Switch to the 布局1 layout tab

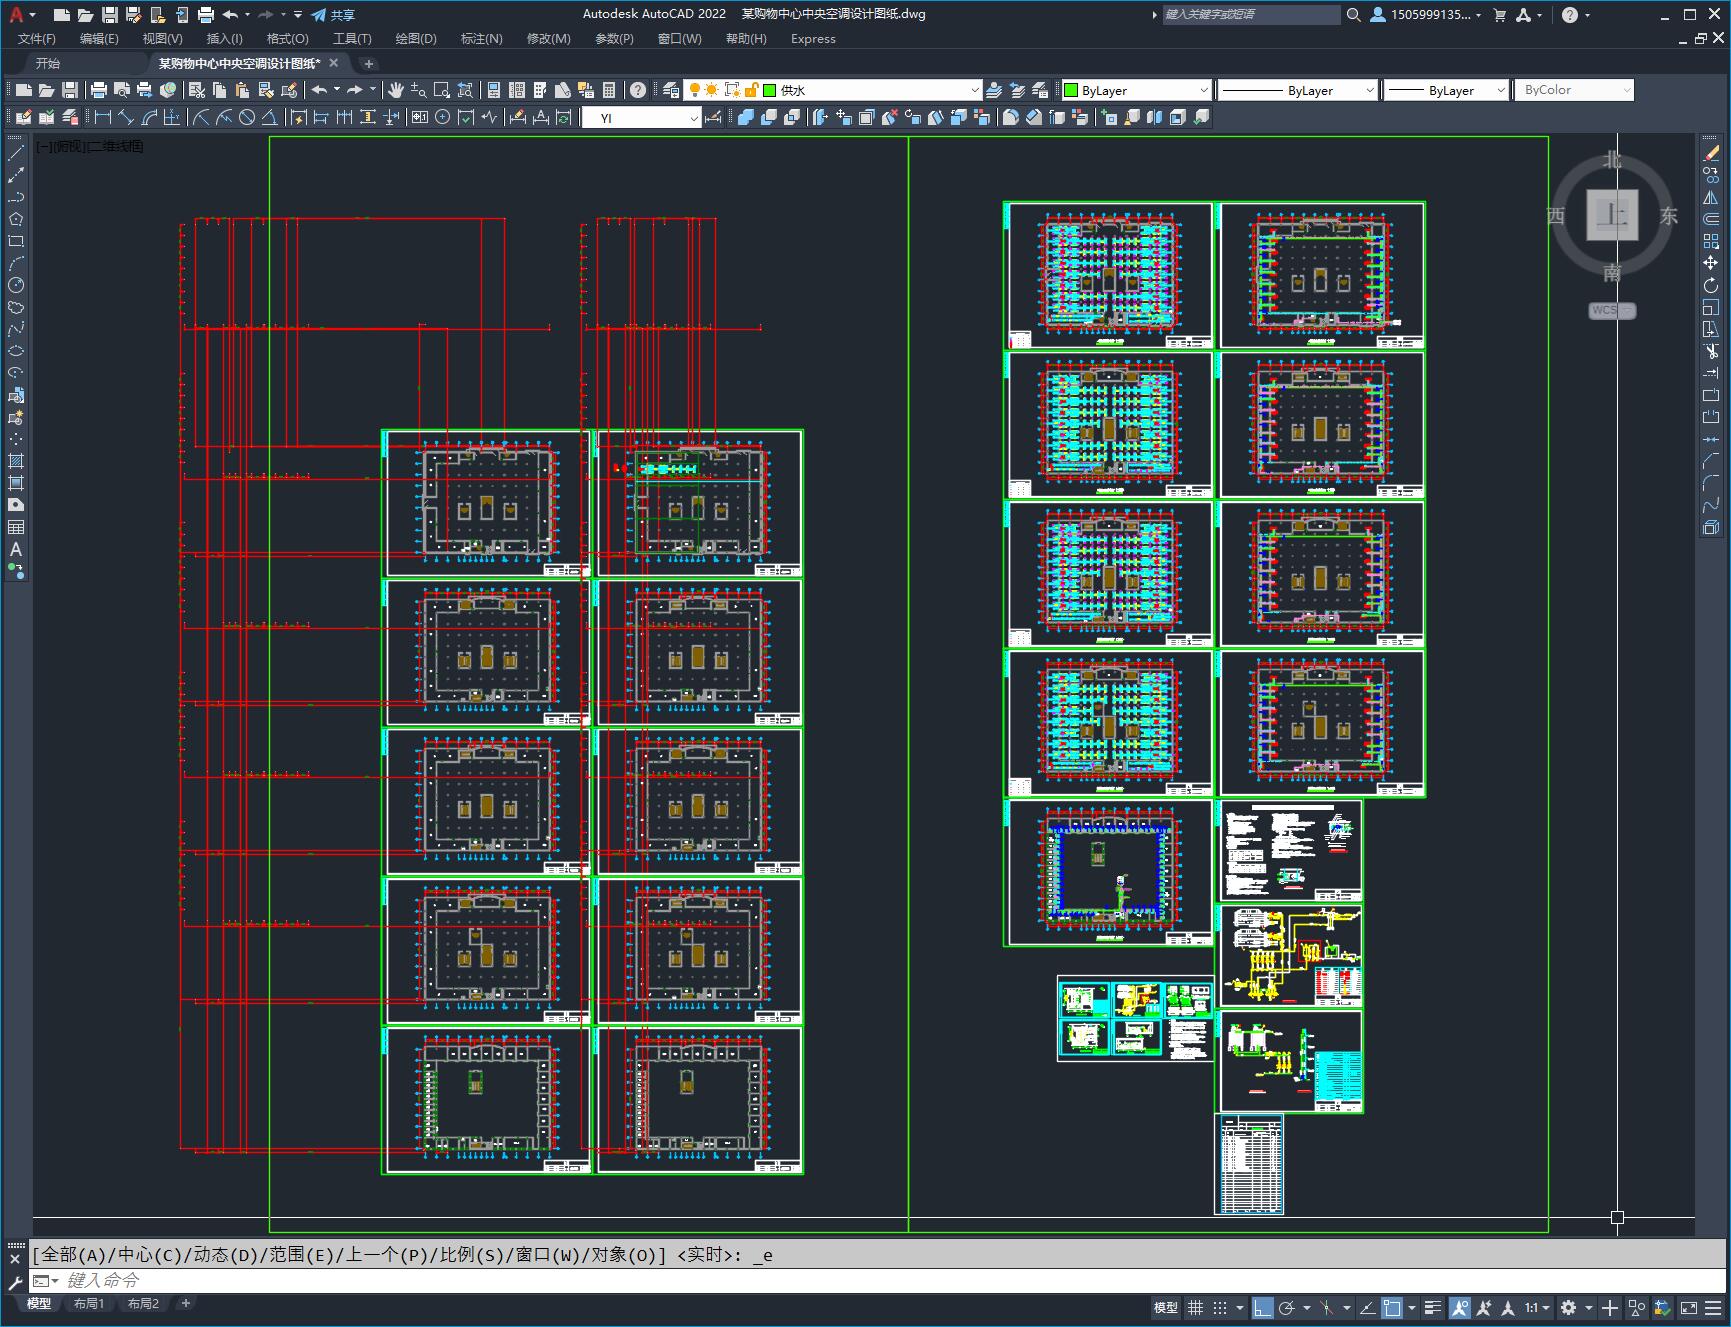[x=88, y=1303]
